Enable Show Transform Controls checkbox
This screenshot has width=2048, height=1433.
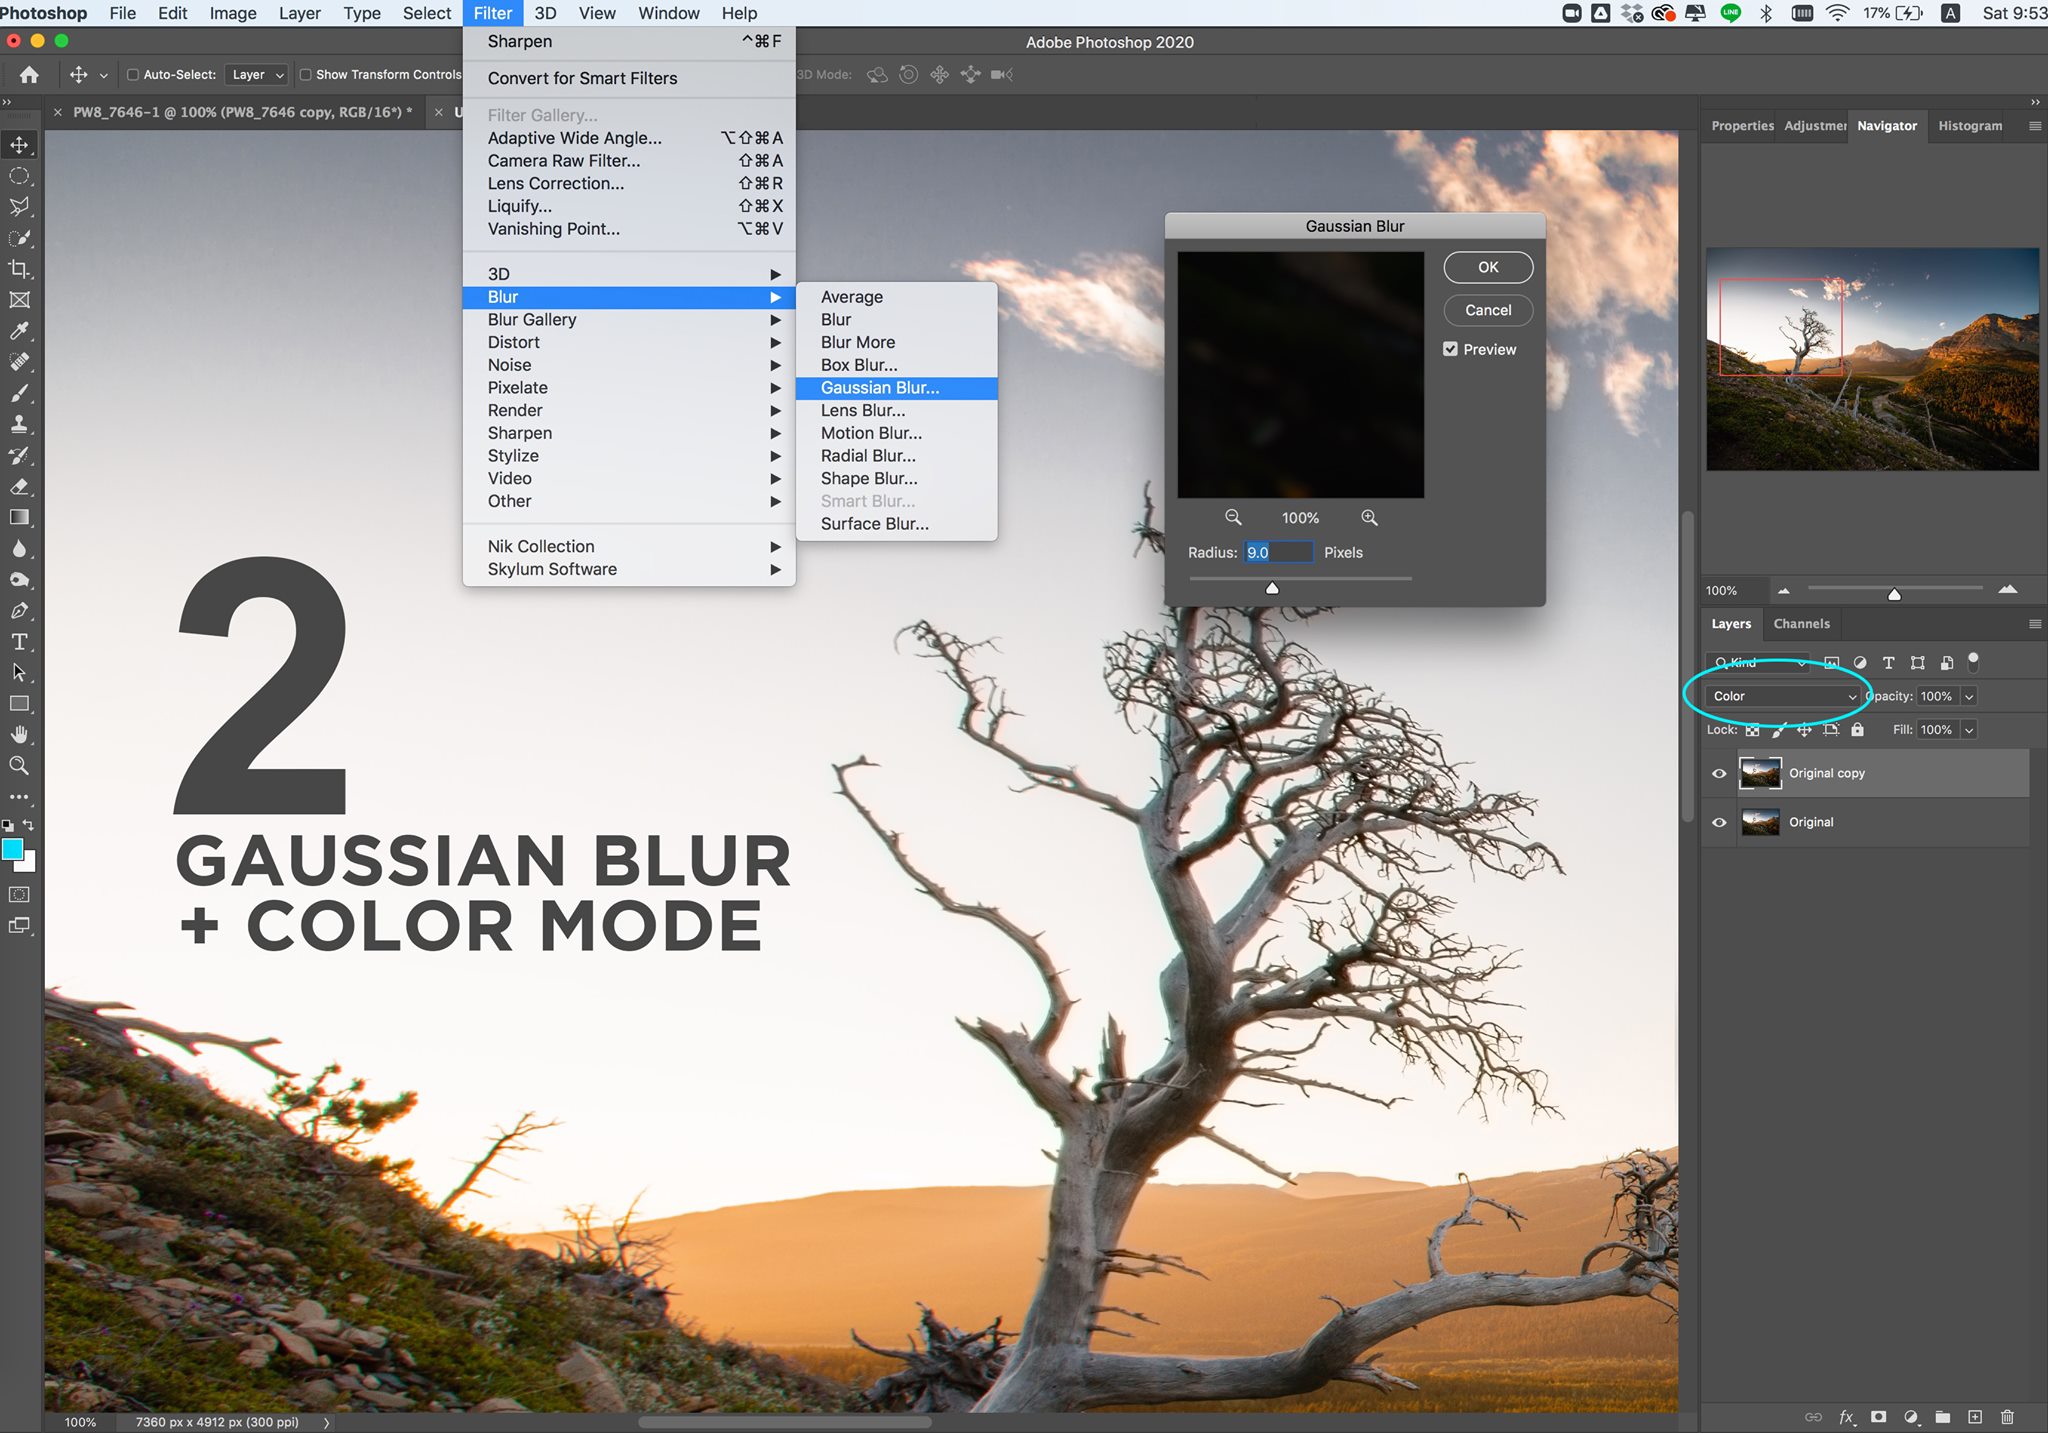[x=306, y=75]
